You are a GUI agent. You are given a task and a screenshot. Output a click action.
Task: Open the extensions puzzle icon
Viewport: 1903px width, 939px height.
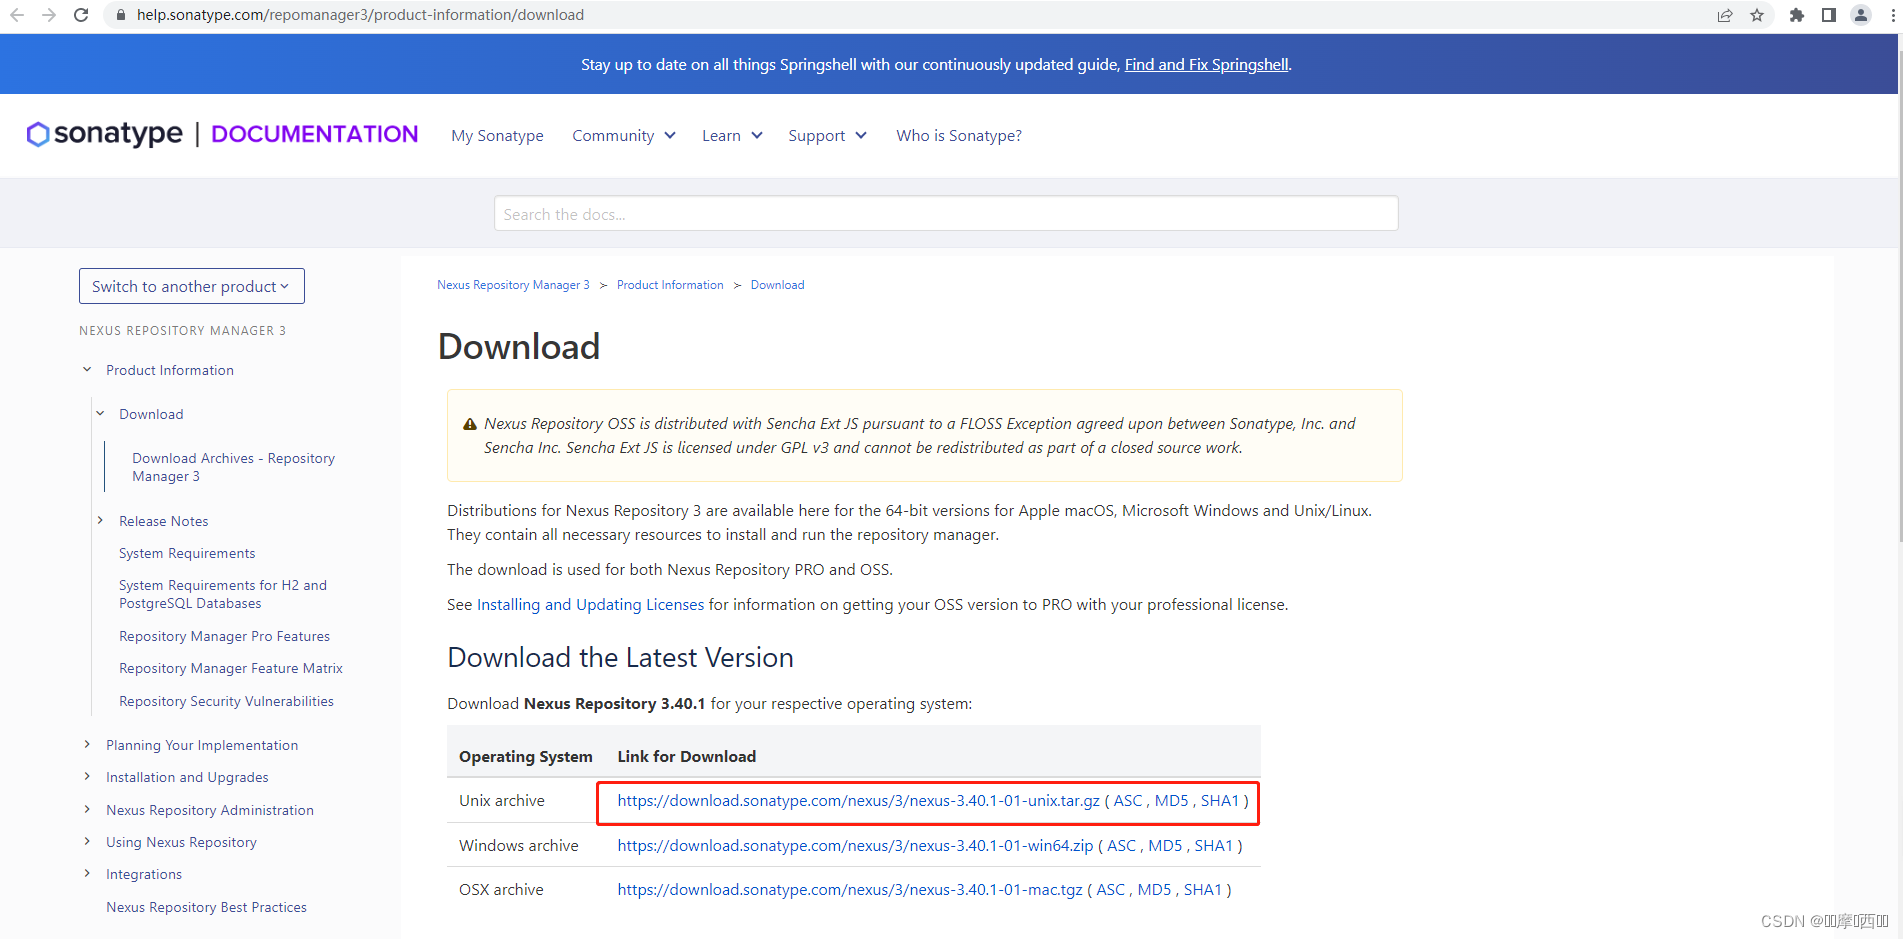coord(1797,15)
